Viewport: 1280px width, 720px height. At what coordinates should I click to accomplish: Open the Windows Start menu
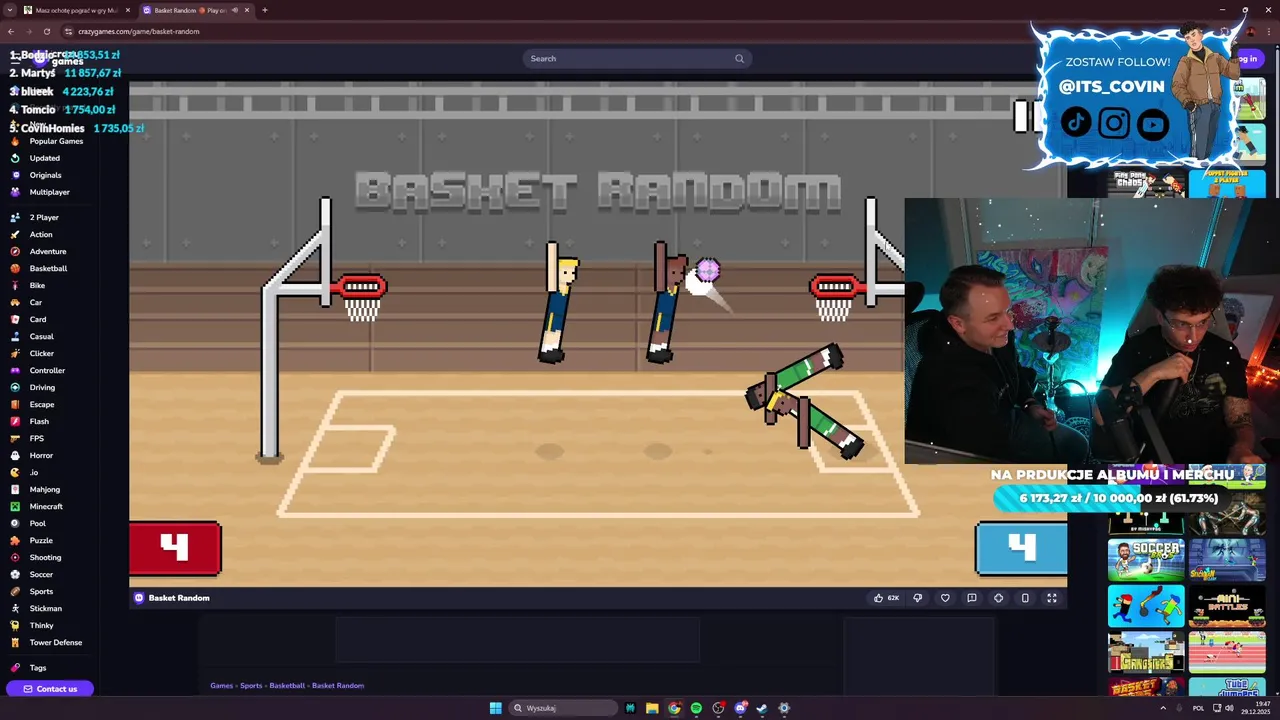click(x=496, y=708)
